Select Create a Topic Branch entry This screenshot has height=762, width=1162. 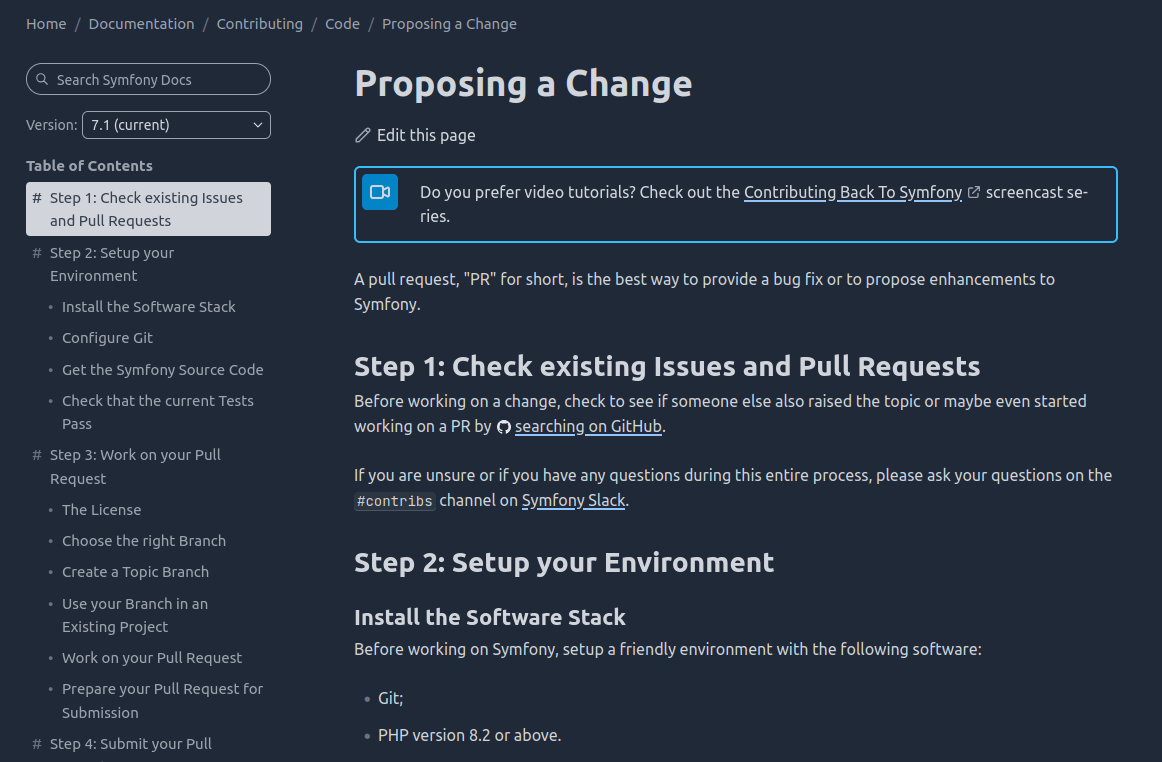click(136, 572)
